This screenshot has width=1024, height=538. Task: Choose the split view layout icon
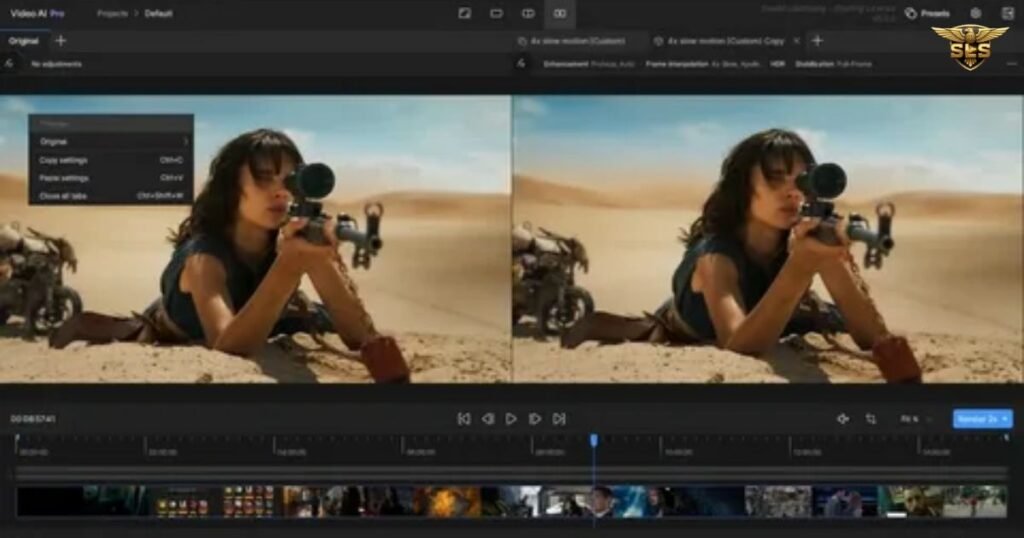(528, 13)
